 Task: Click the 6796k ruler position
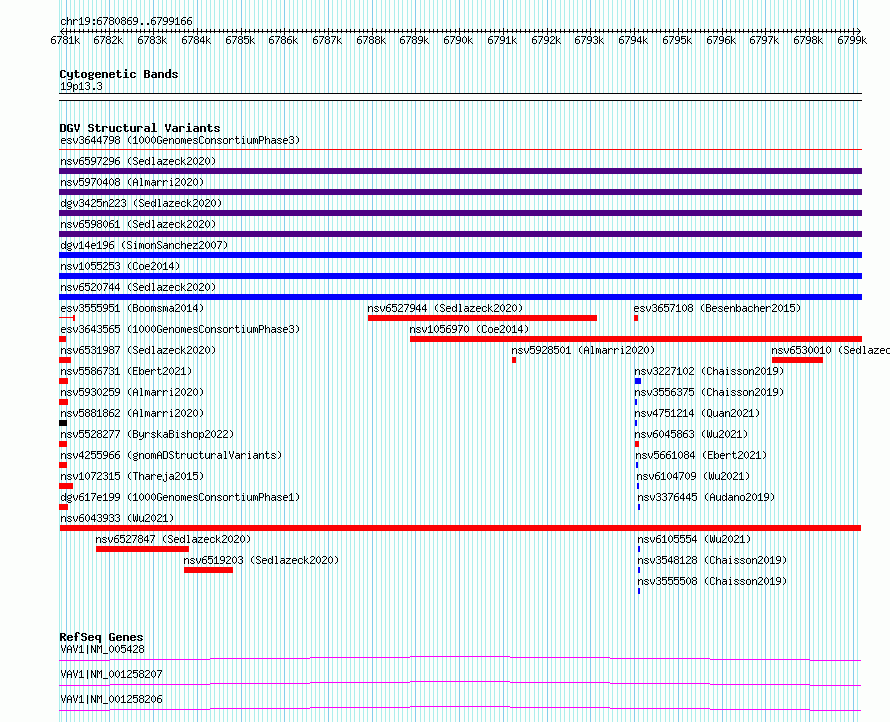pos(721,40)
